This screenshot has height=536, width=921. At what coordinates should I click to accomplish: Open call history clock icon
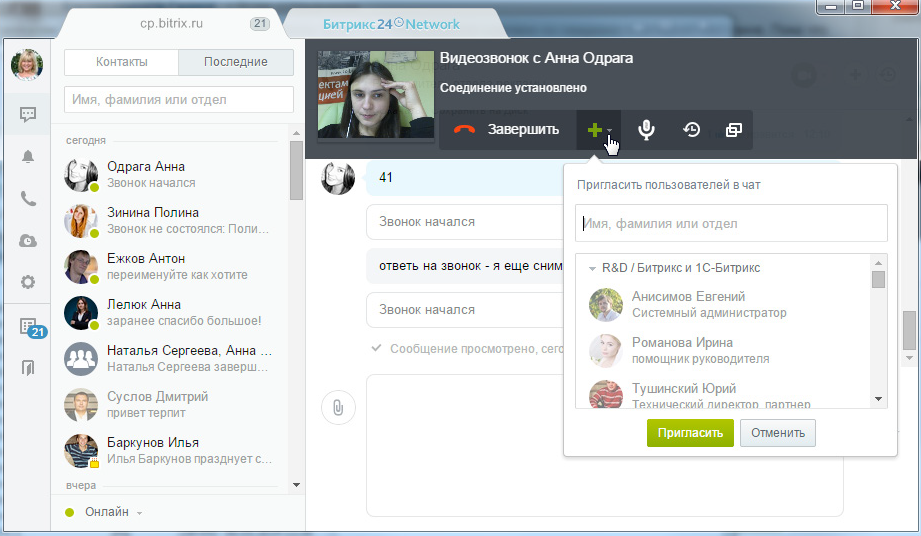(691, 130)
